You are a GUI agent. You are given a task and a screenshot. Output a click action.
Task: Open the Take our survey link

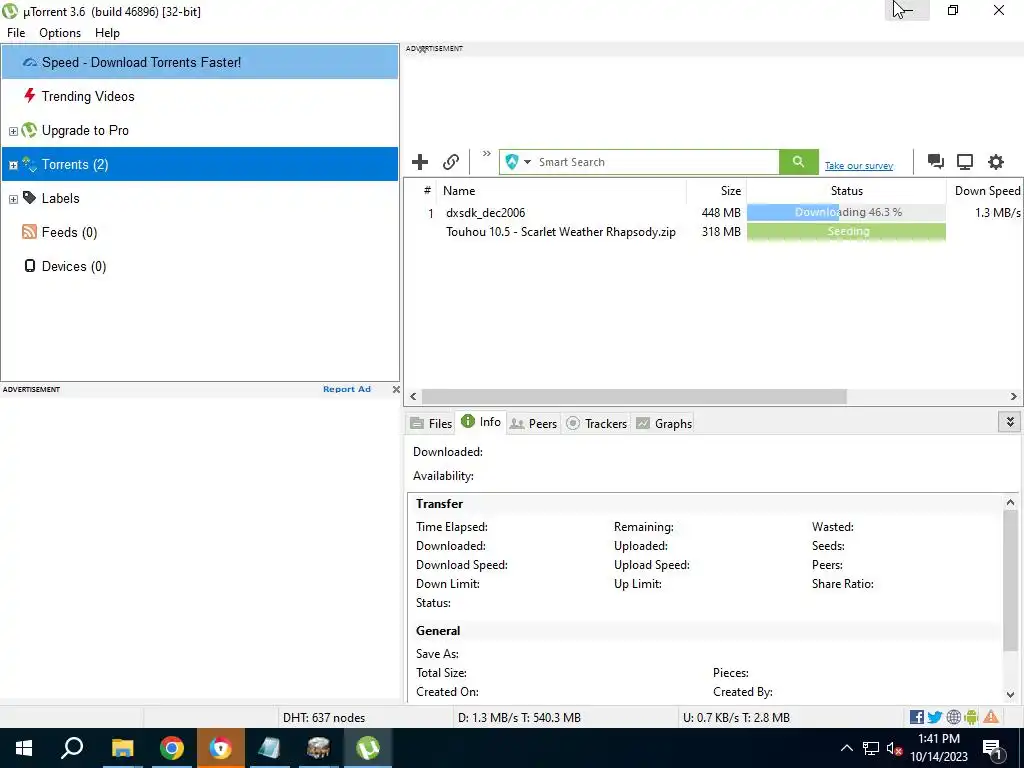pyautogui.click(x=859, y=166)
